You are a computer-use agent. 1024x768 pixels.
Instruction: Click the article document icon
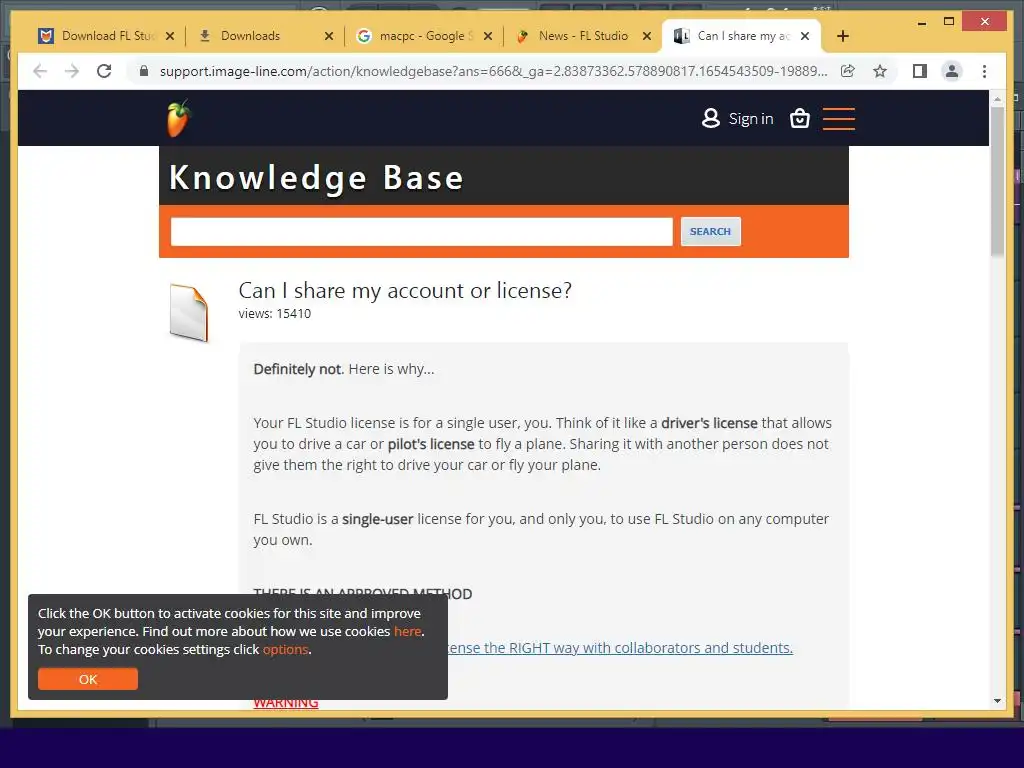(x=189, y=313)
